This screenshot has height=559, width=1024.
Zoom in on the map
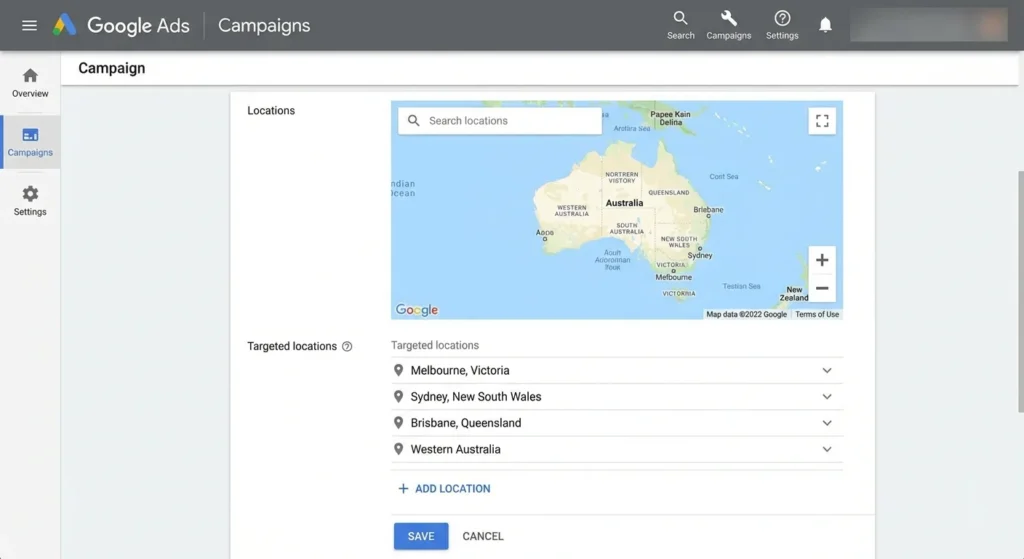[x=822, y=260]
